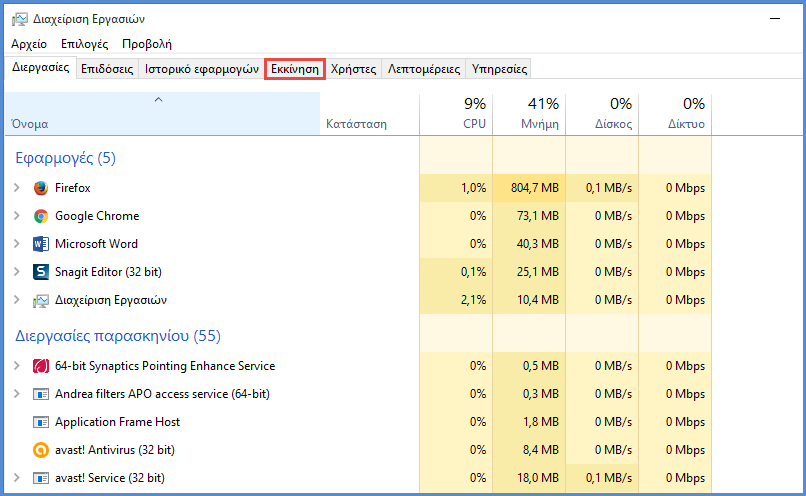Click the Microsoft Word icon
Viewport: 806px width, 496px height.
pos(41,244)
